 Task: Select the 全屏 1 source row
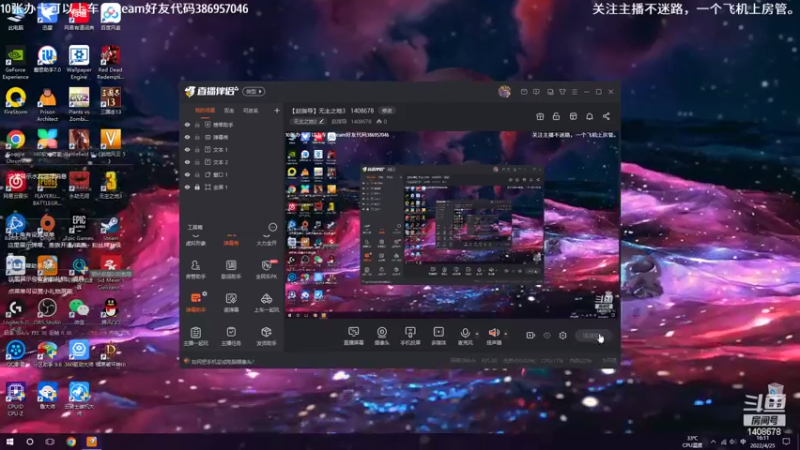(232, 187)
